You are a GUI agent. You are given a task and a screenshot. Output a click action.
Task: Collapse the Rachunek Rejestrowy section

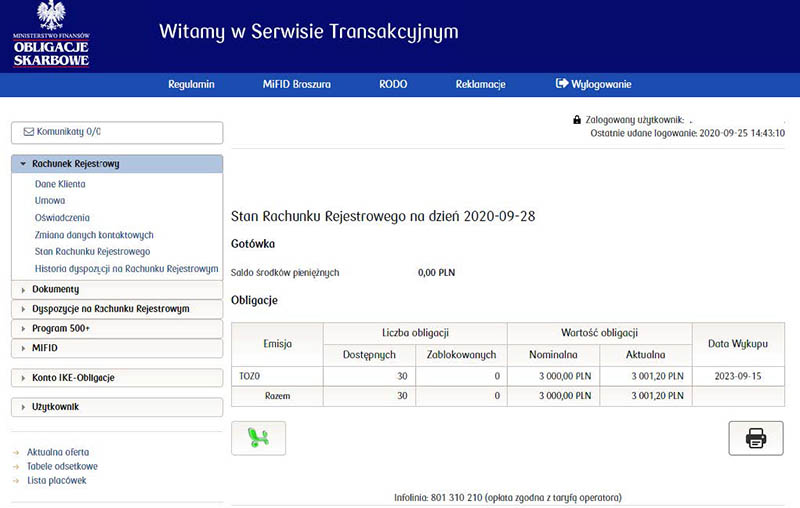point(116,164)
